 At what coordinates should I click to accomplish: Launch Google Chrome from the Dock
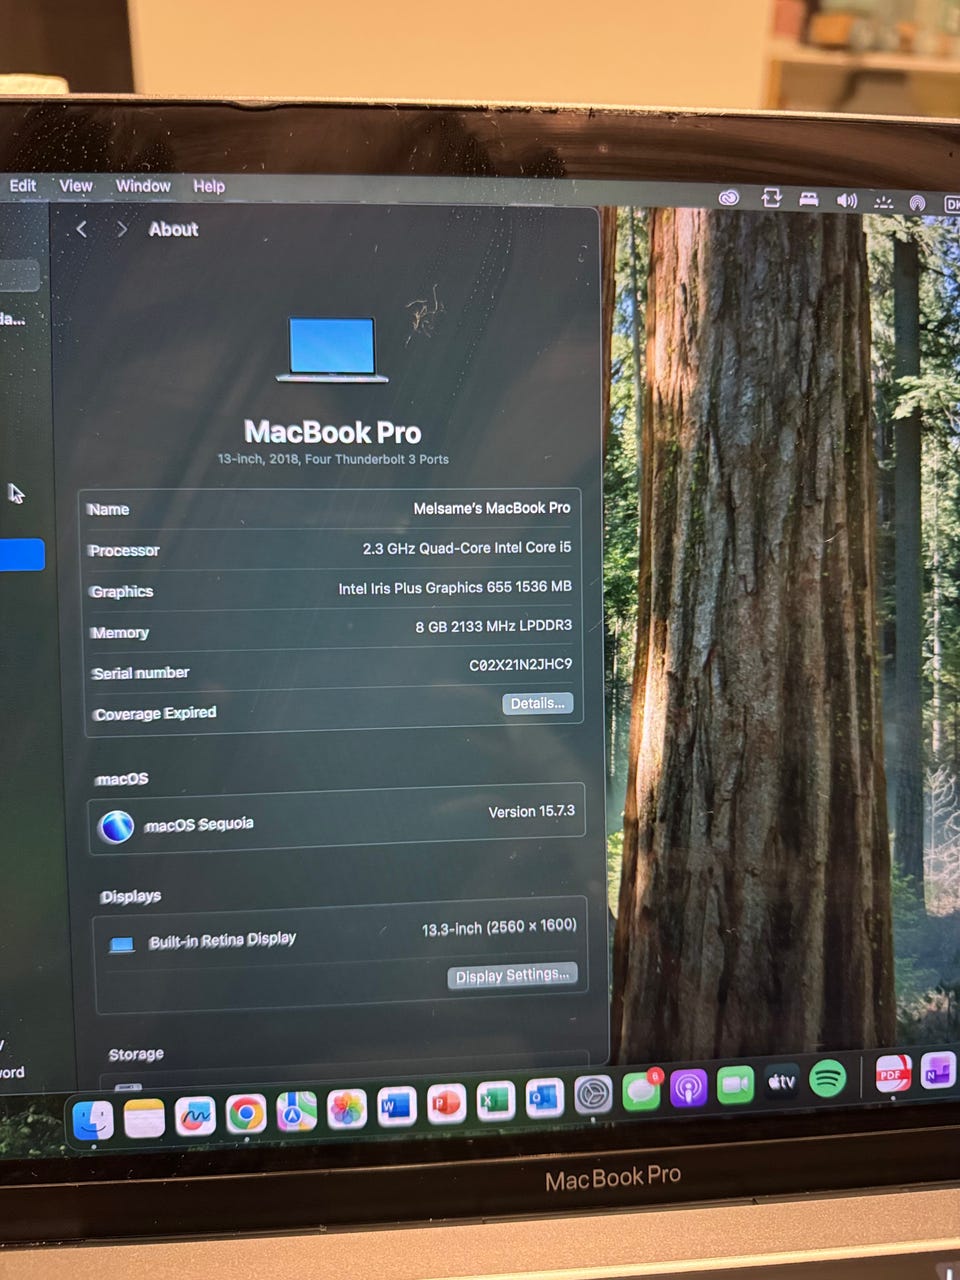pos(246,1113)
